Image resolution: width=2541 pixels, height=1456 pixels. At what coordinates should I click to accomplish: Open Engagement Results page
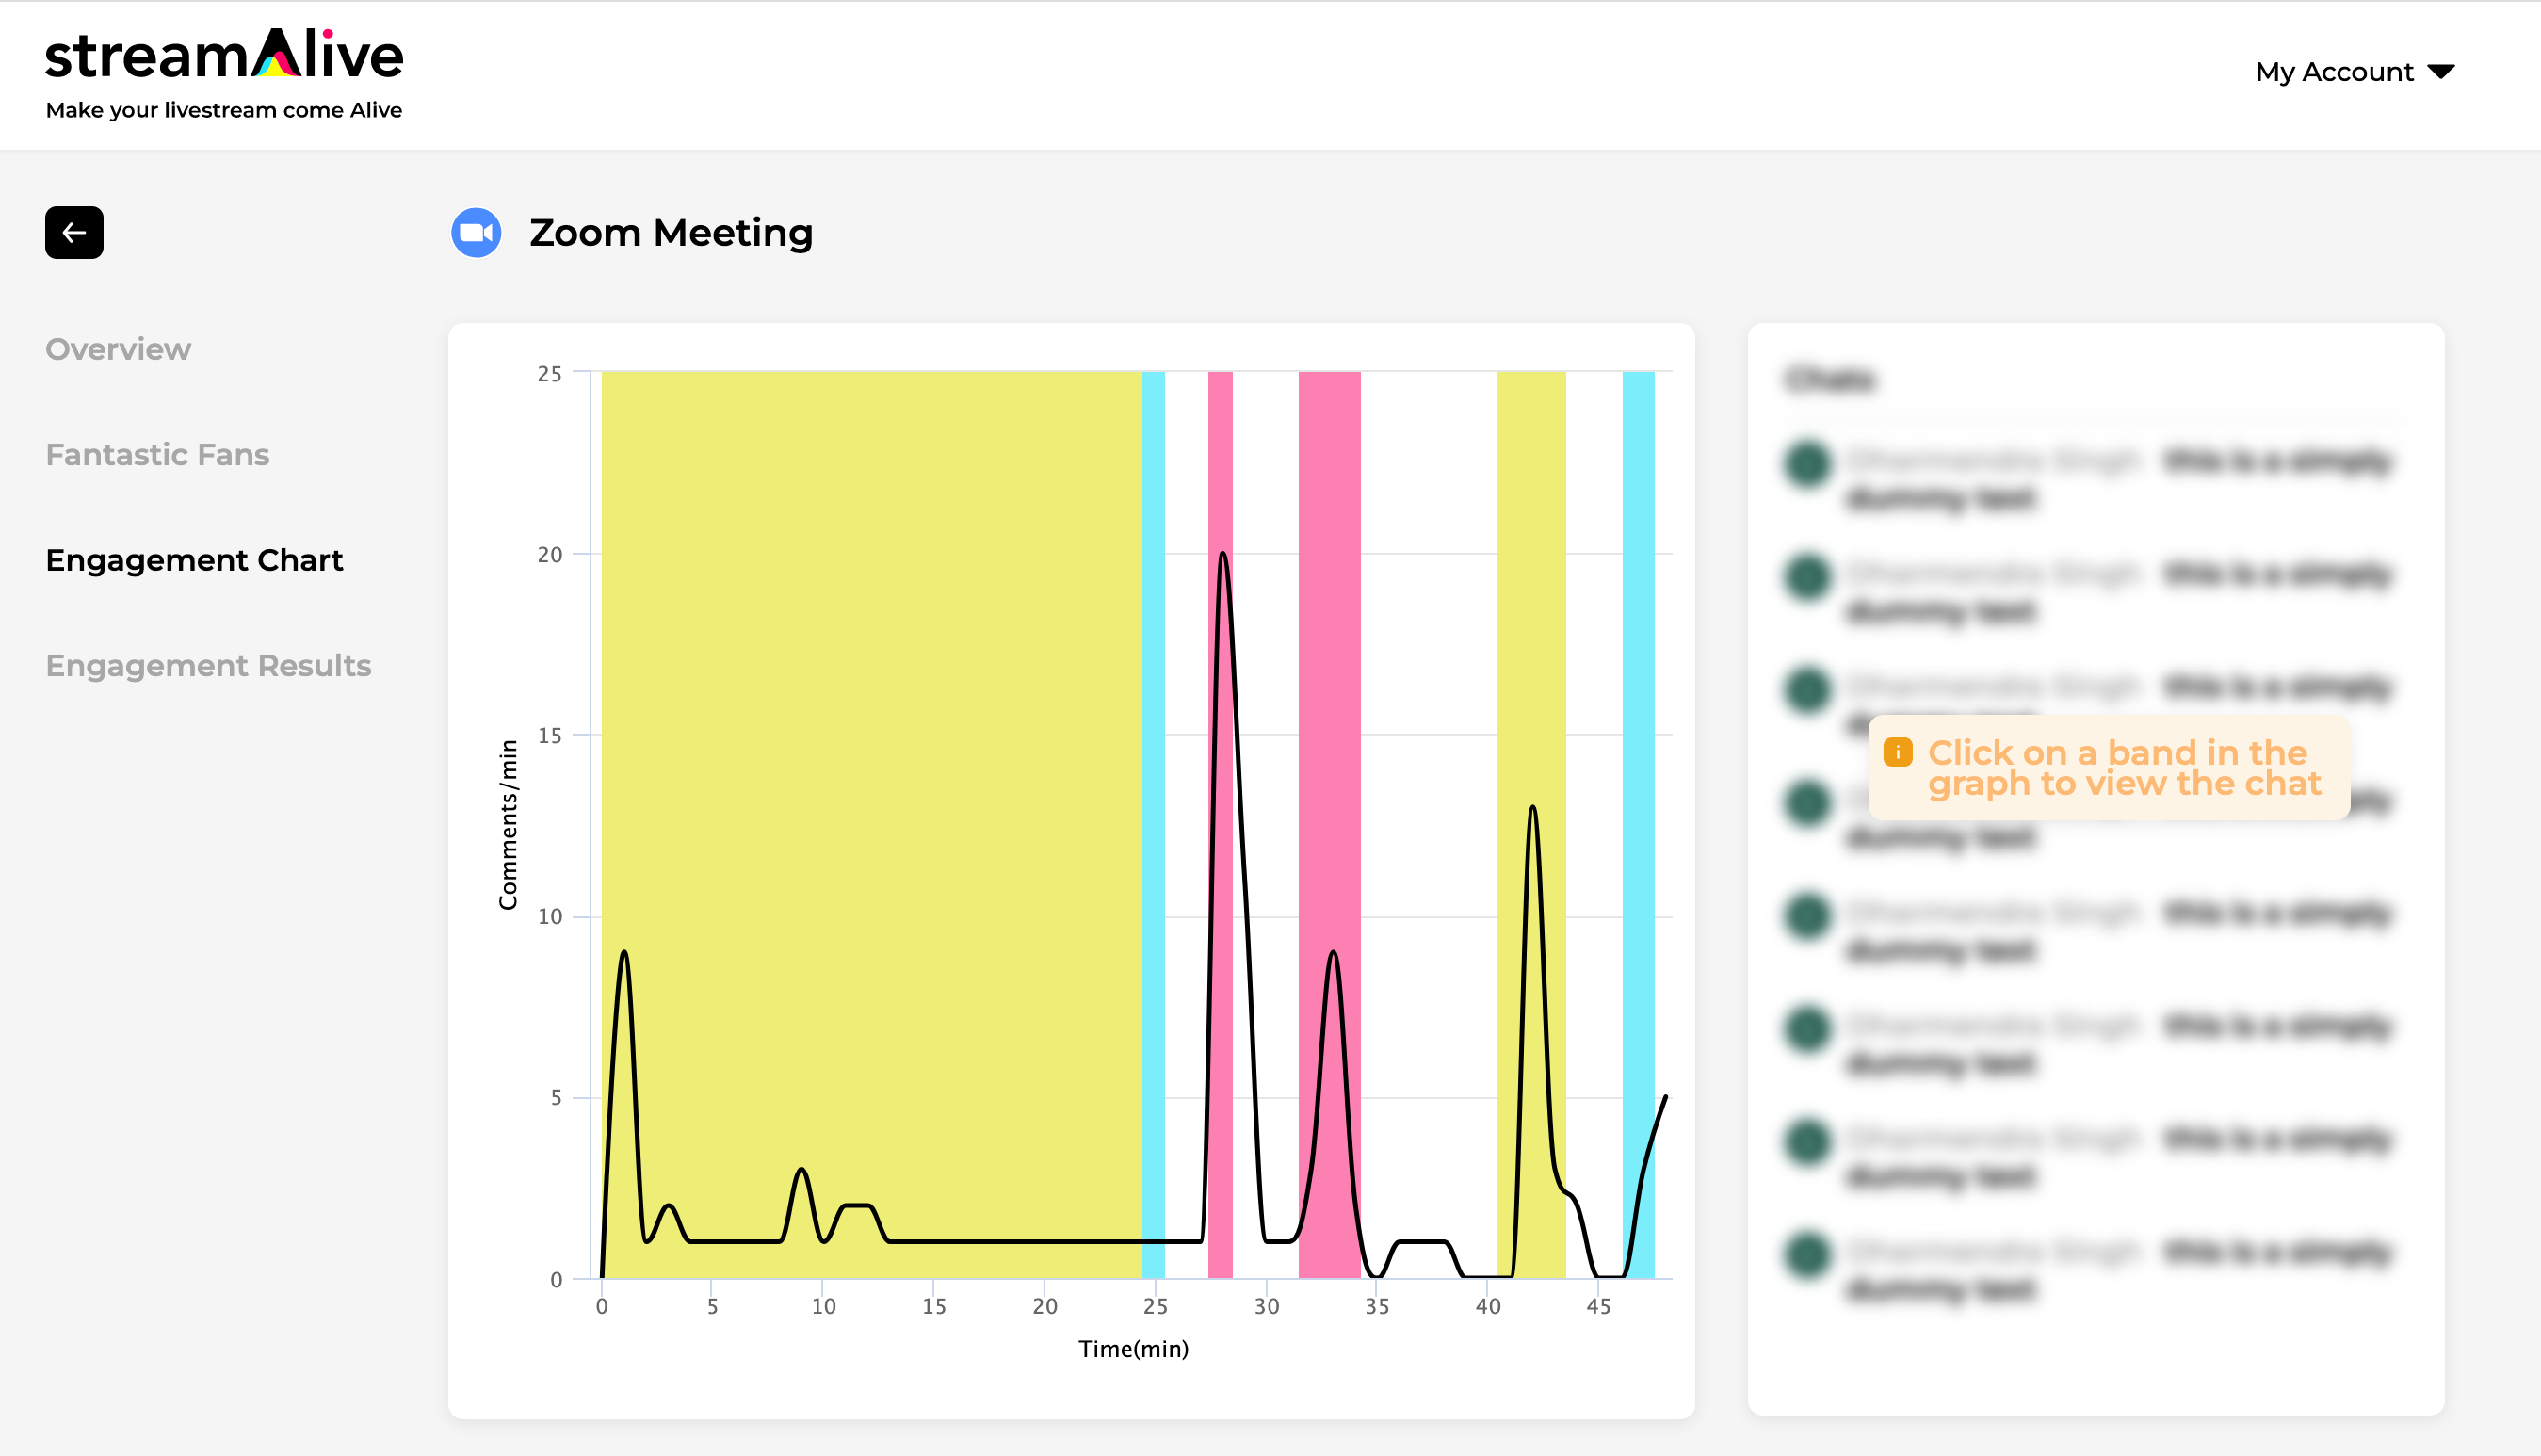click(208, 666)
